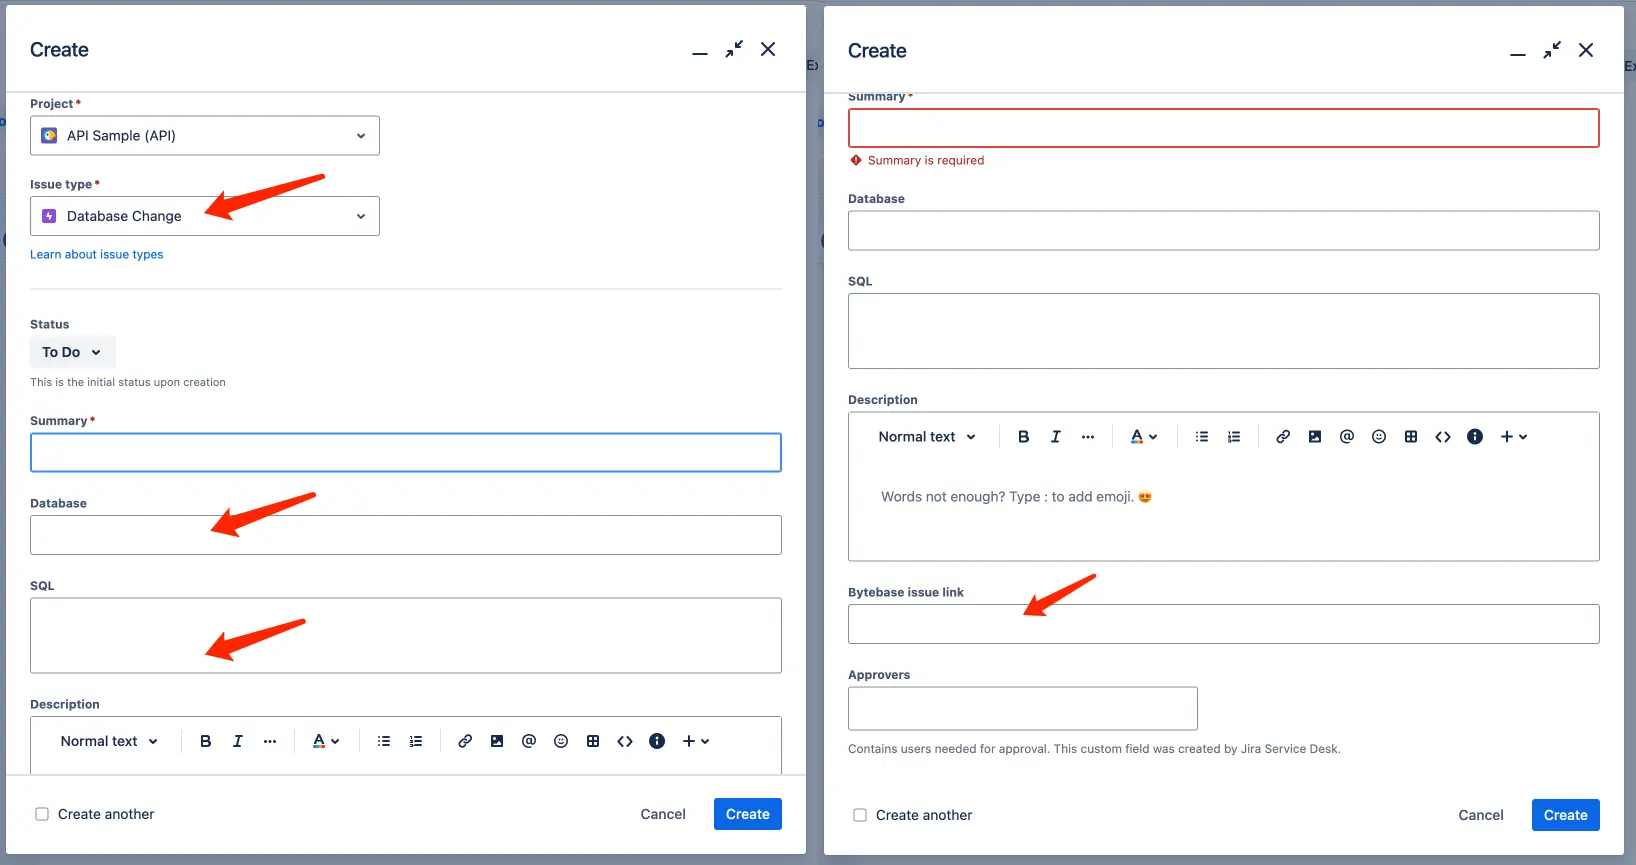
Task: Click bullet list icon in right dialog editor
Action: (1202, 437)
